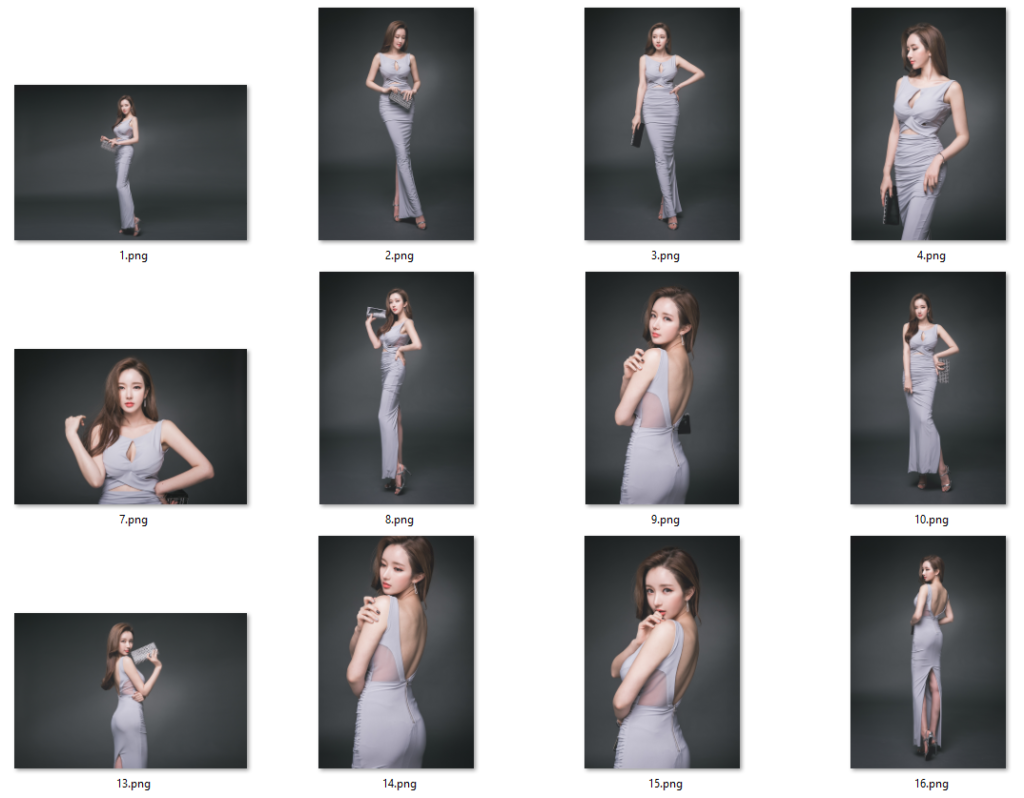The width and height of the screenshot is (1024, 798).
Task: Select the 2.png image thumbnail
Action: coord(396,124)
